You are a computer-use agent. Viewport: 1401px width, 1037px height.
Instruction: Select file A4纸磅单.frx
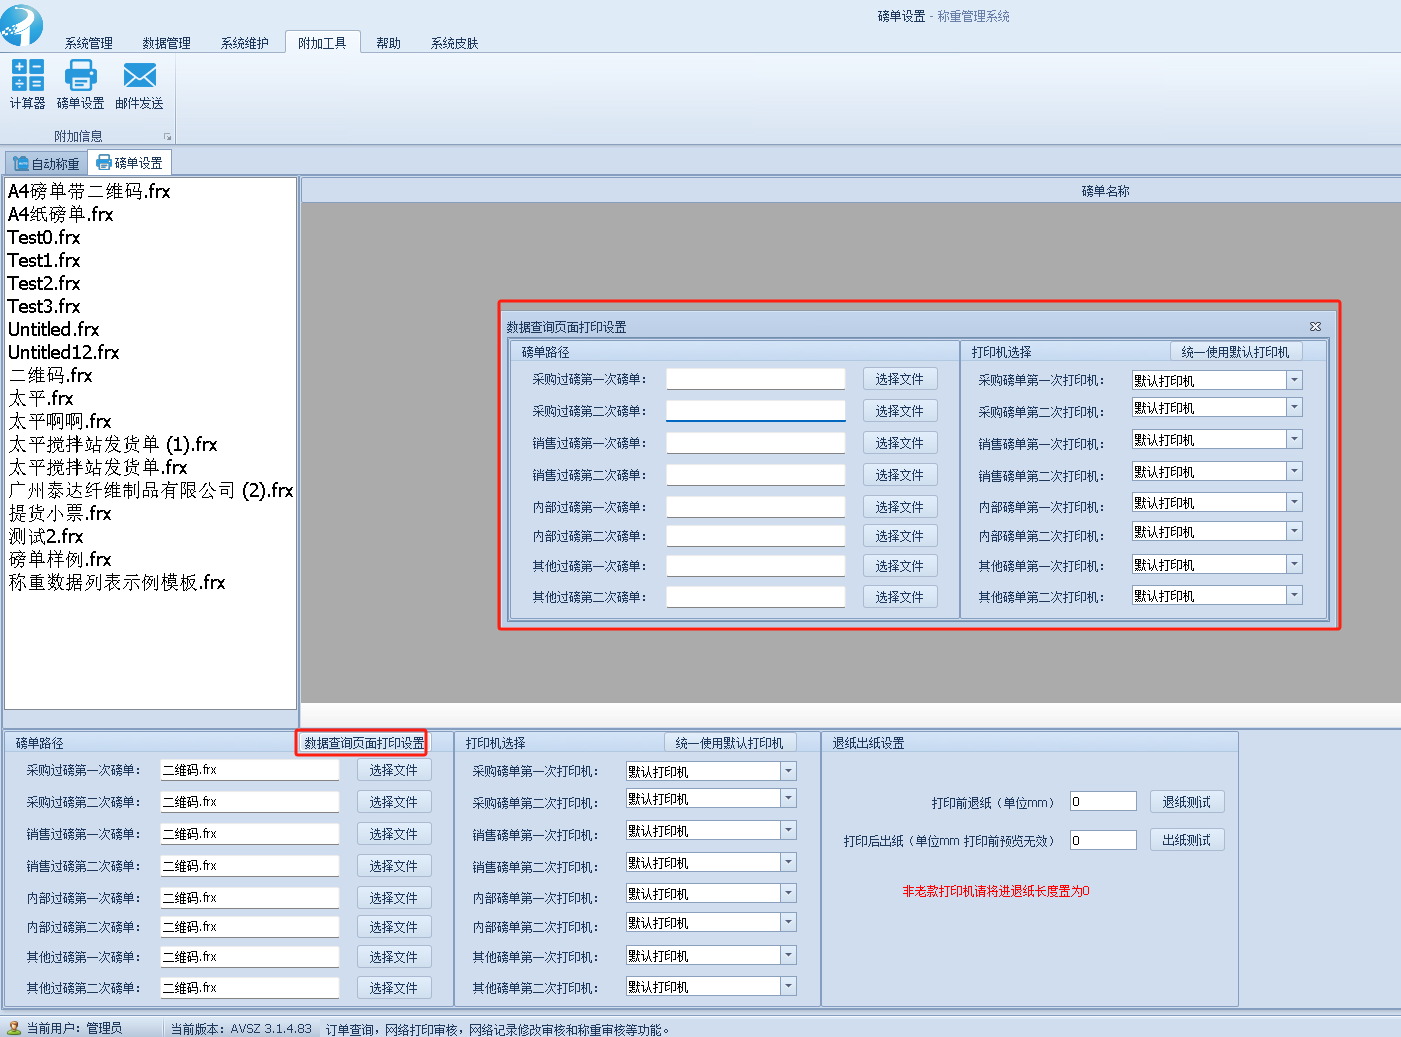(60, 214)
